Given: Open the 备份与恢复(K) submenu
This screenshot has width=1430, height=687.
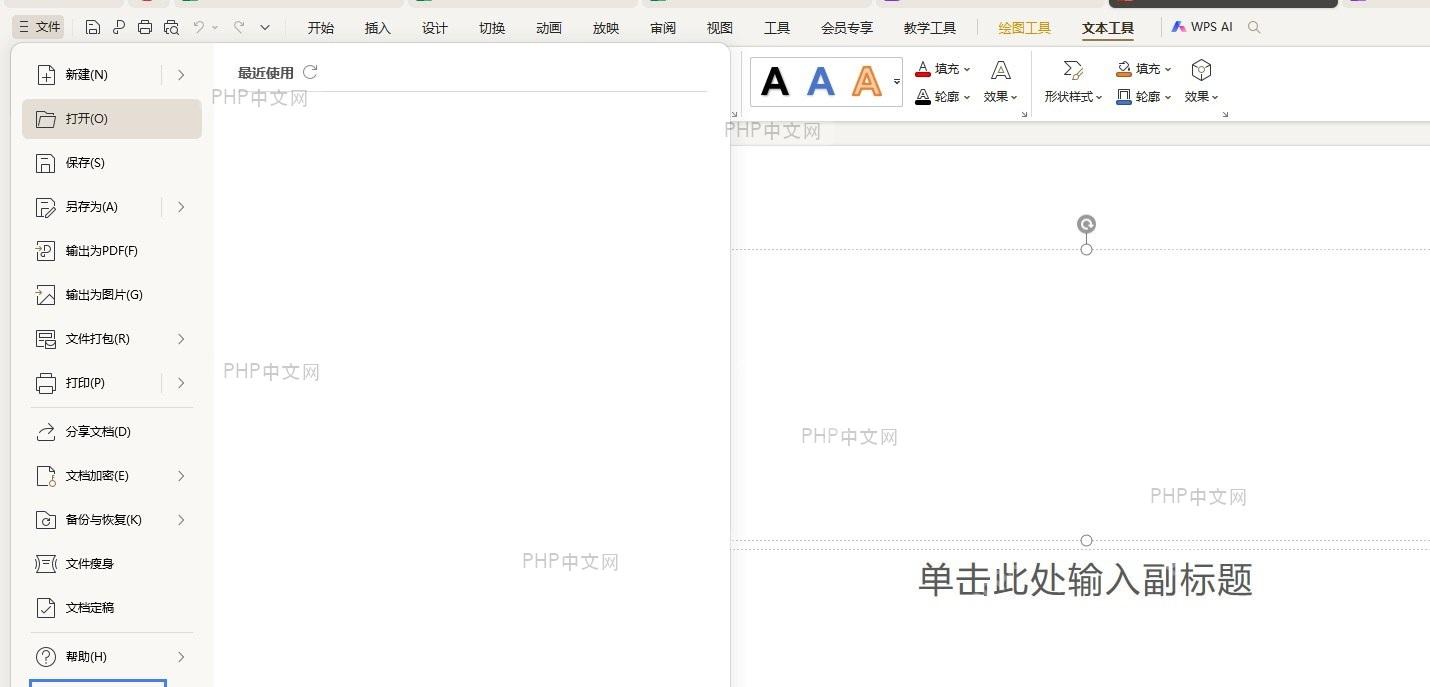Looking at the screenshot, I should click(x=112, y=520).
